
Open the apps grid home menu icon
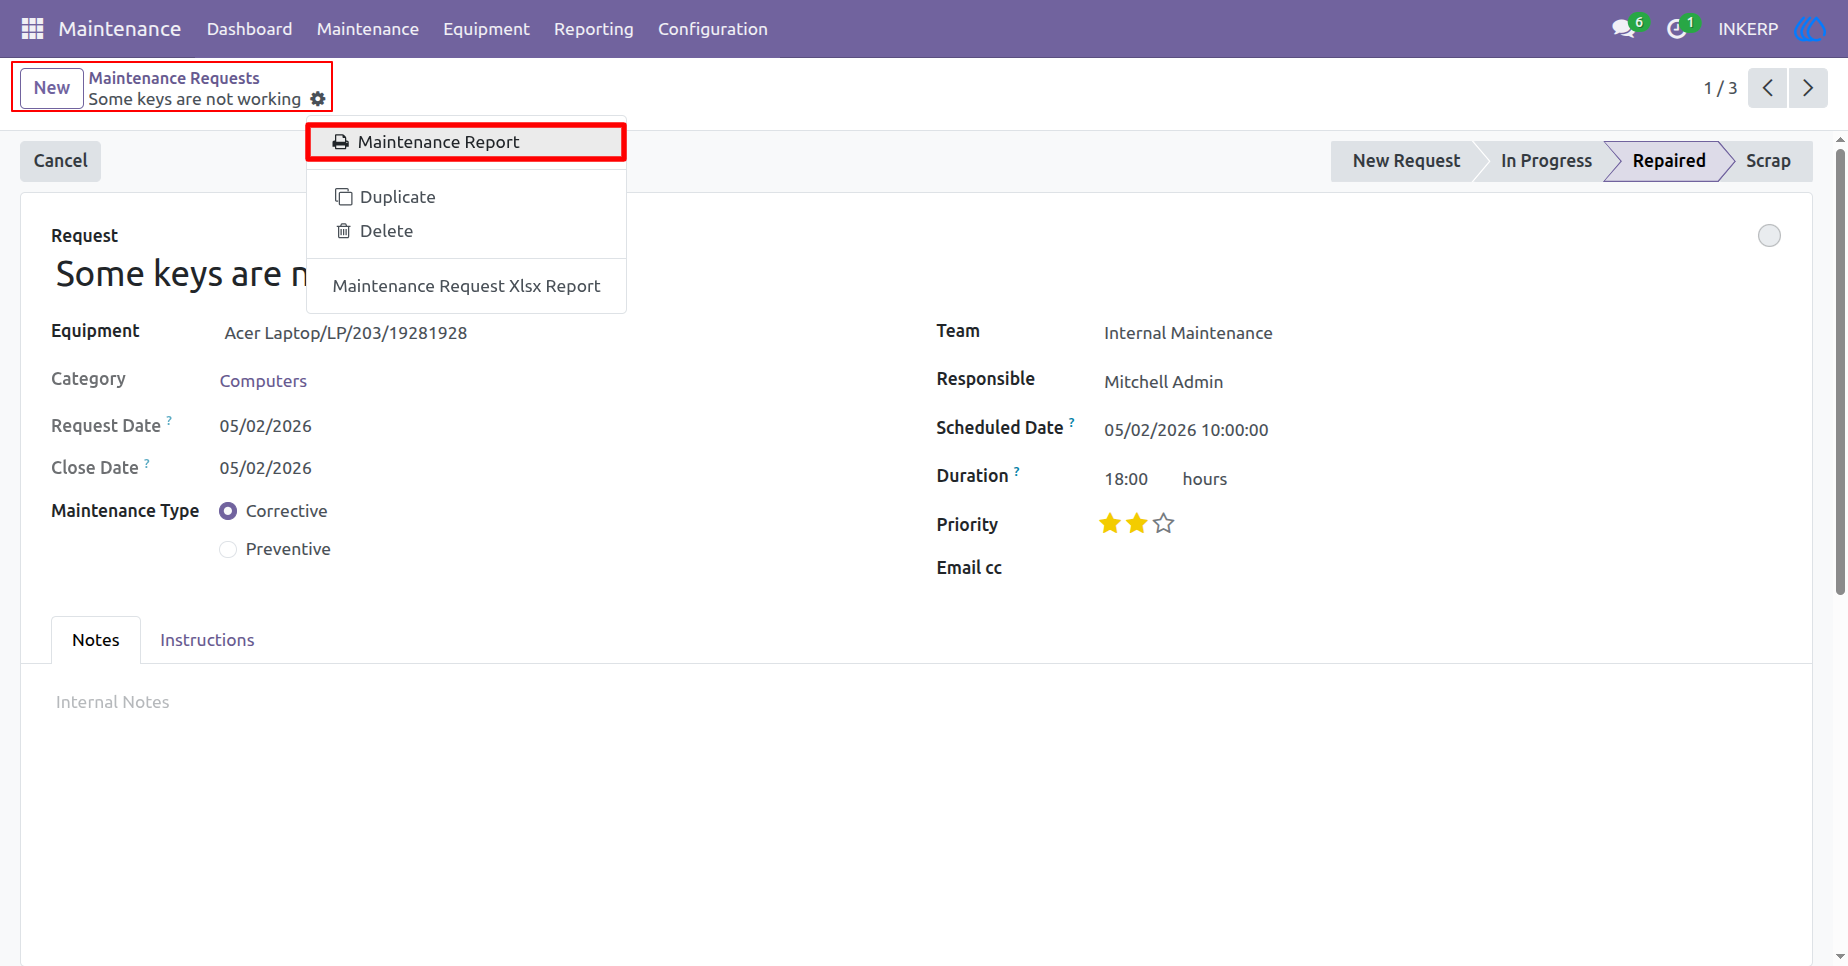pyautogui.click(x=32, y=29)
